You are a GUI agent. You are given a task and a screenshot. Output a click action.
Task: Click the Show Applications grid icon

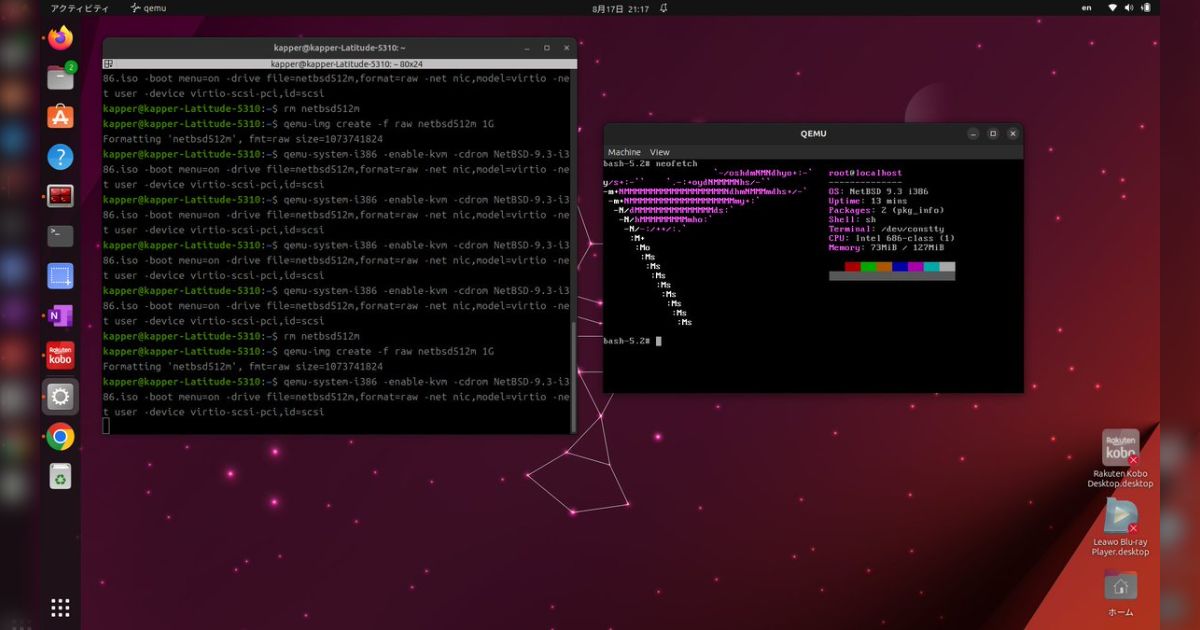(x=59, y=607)
